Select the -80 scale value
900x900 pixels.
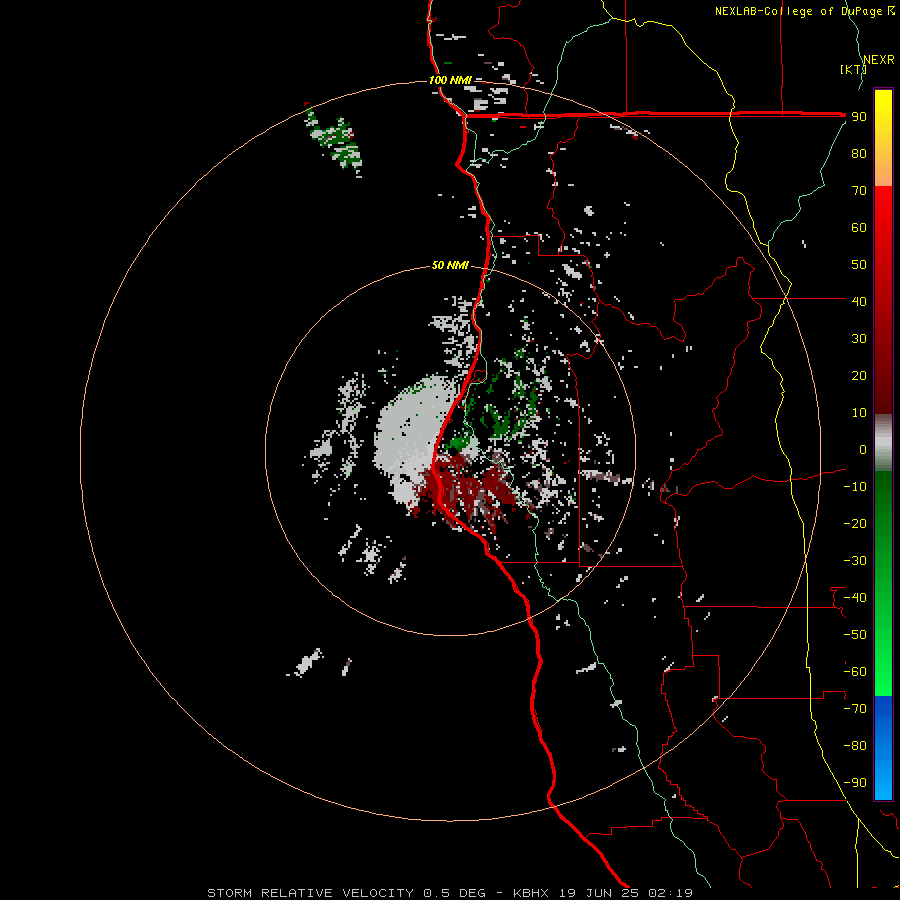[855, 746]
